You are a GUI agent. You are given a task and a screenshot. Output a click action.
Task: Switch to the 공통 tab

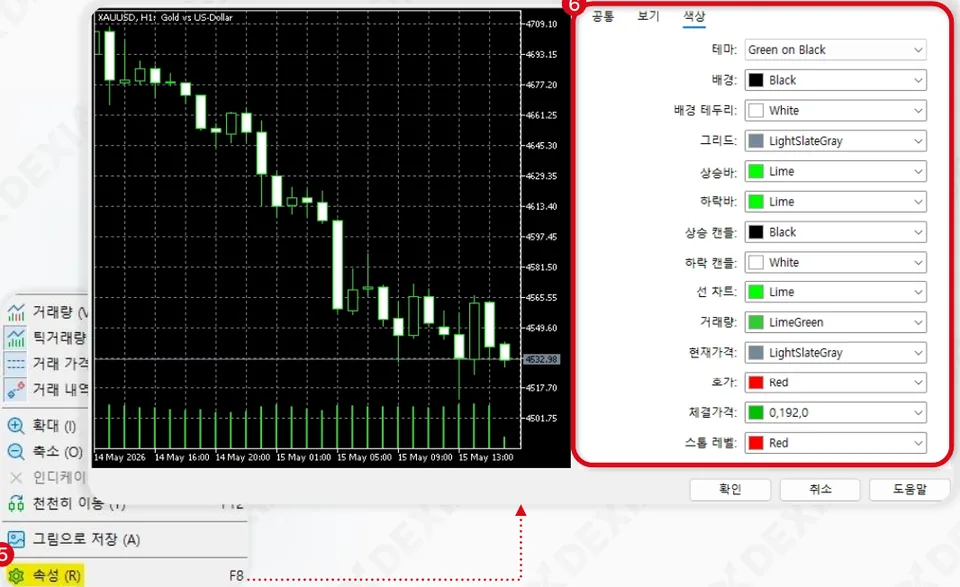tap(603, 17)
